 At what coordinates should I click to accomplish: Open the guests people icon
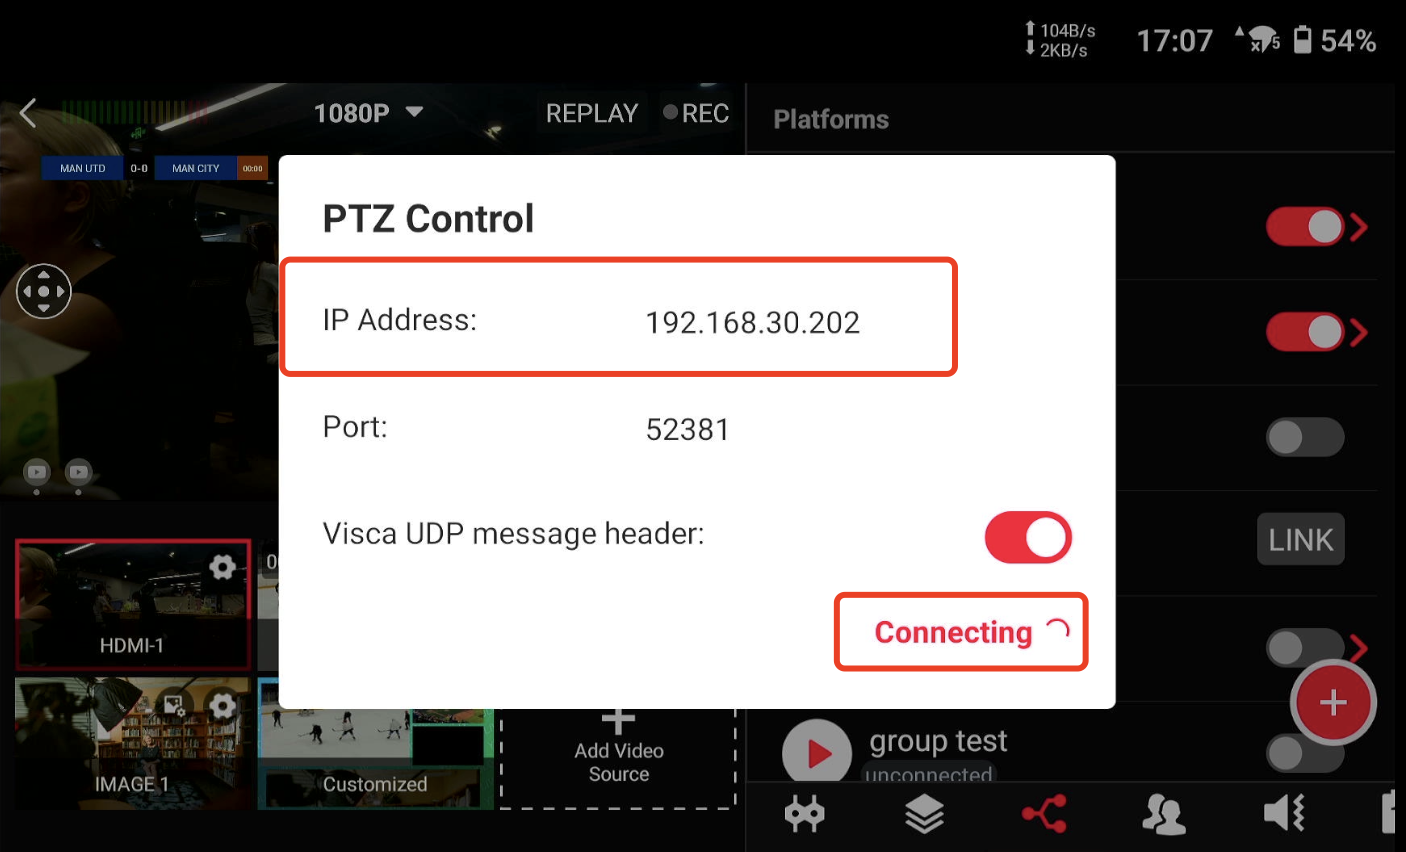coord(1164,814)
